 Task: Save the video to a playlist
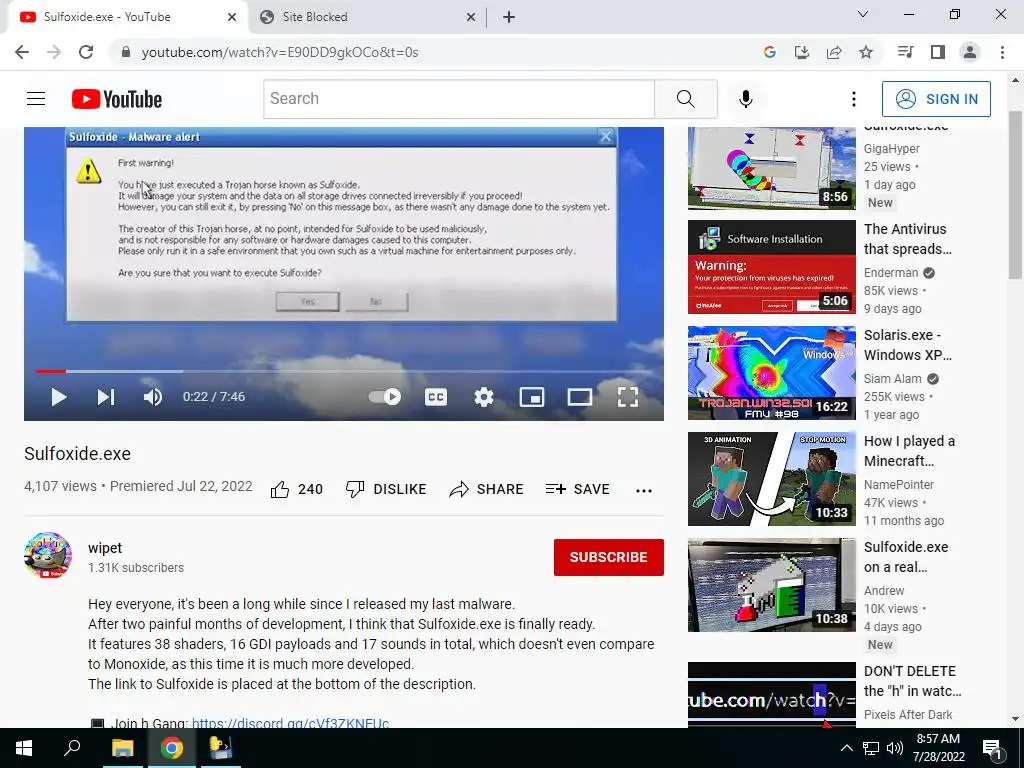pyautogui.click(x=577, y=489)
